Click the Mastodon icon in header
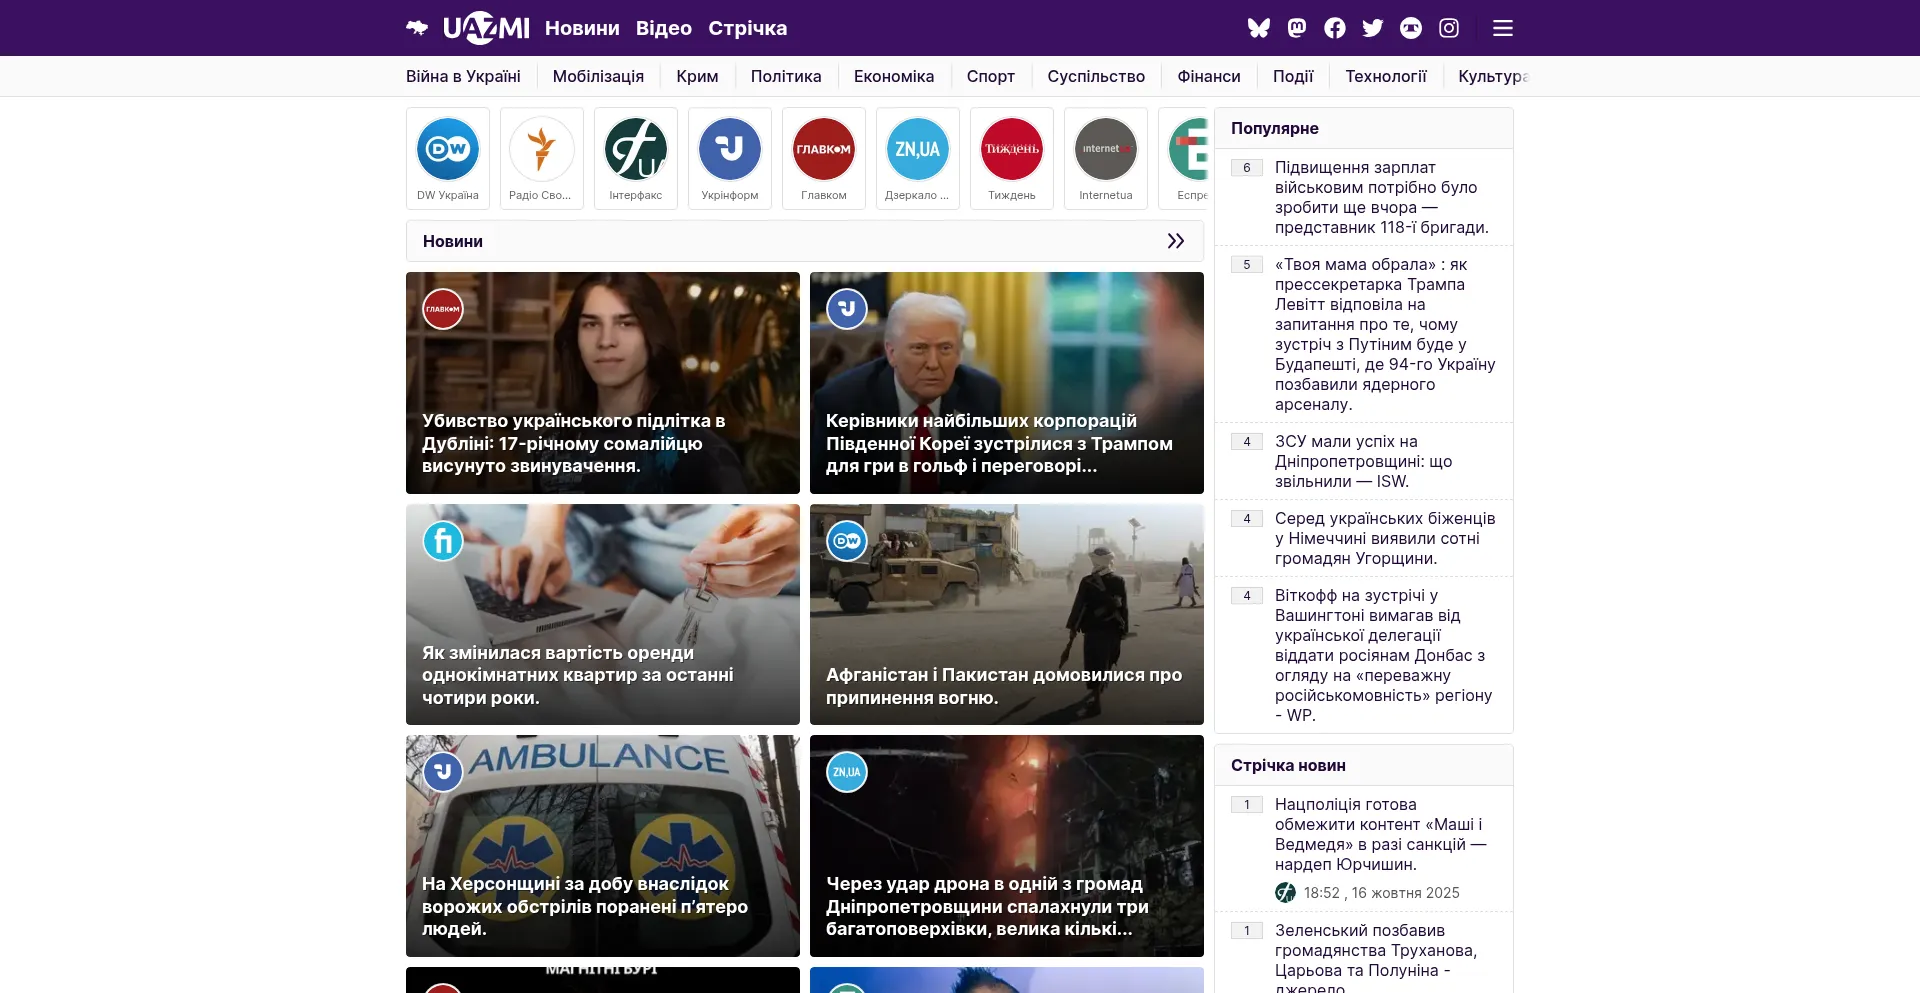 [x=1297, y=28]
